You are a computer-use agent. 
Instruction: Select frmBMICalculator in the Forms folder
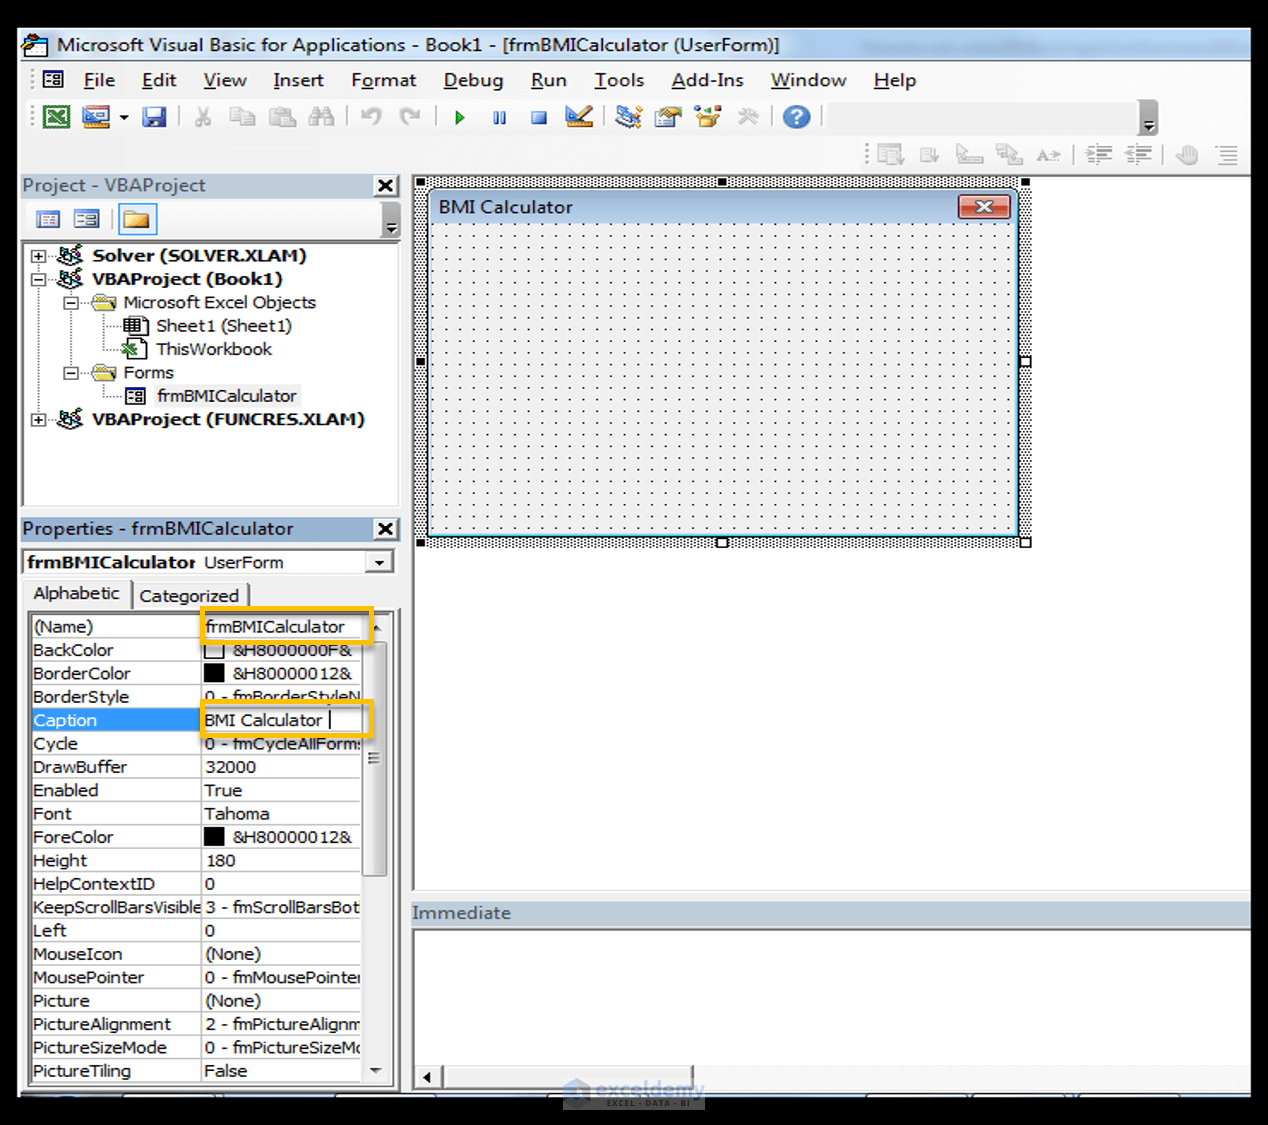pos(226,396)
